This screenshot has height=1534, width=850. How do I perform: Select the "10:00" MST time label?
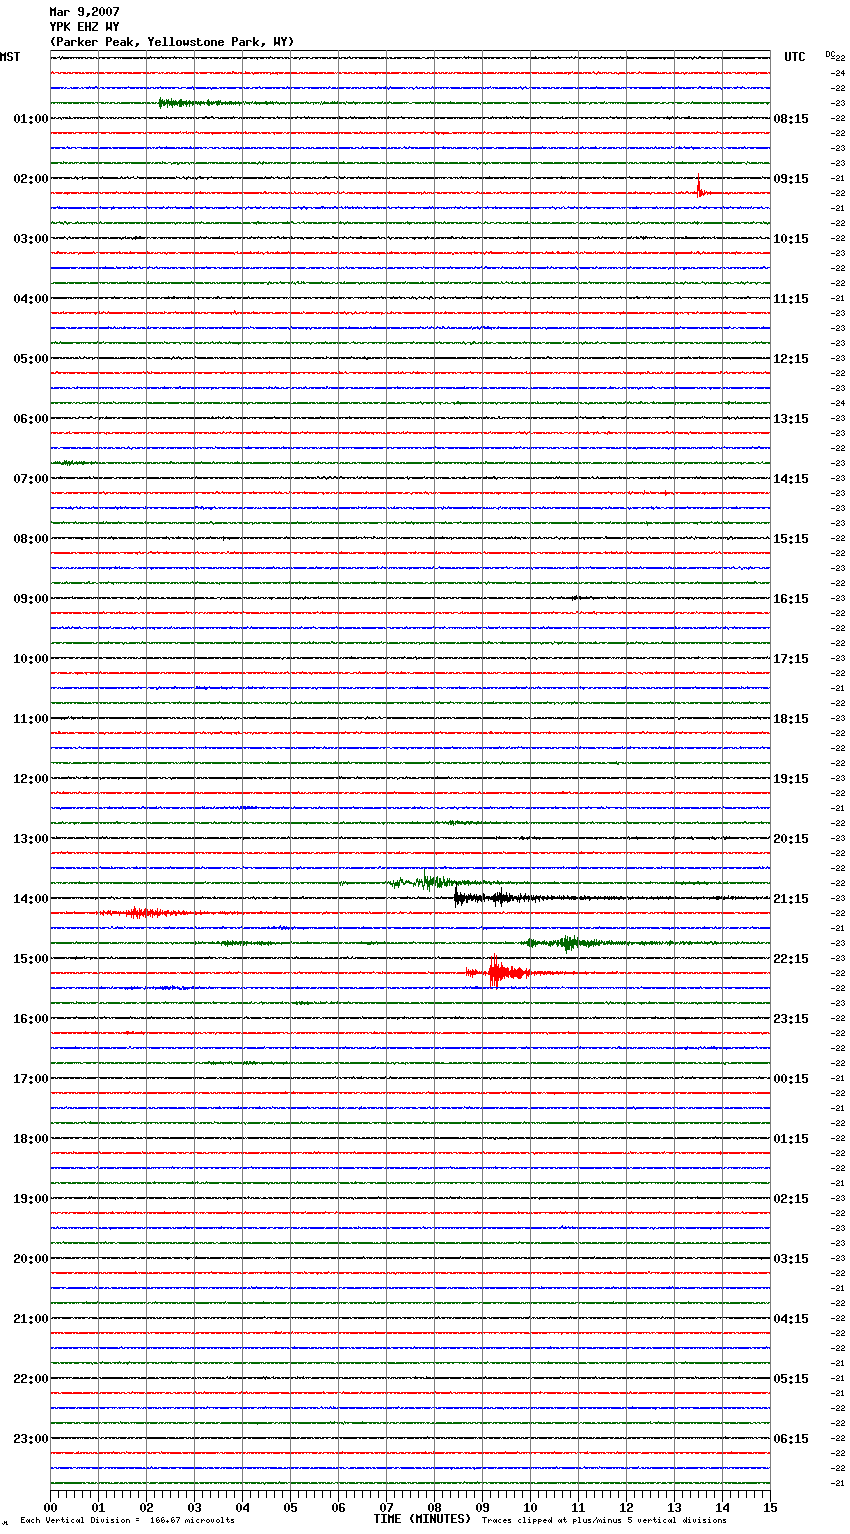pos(30,659)
